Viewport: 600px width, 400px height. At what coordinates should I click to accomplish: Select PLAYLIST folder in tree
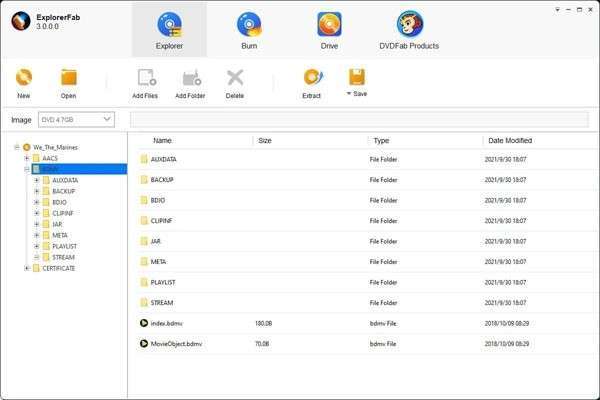pyautogui.click(x=64, y=246)
